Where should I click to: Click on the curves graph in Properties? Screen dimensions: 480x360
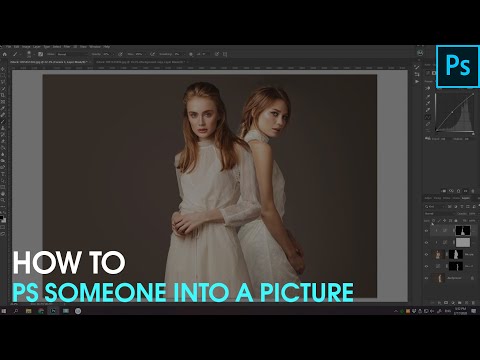[x=455, y=113]
